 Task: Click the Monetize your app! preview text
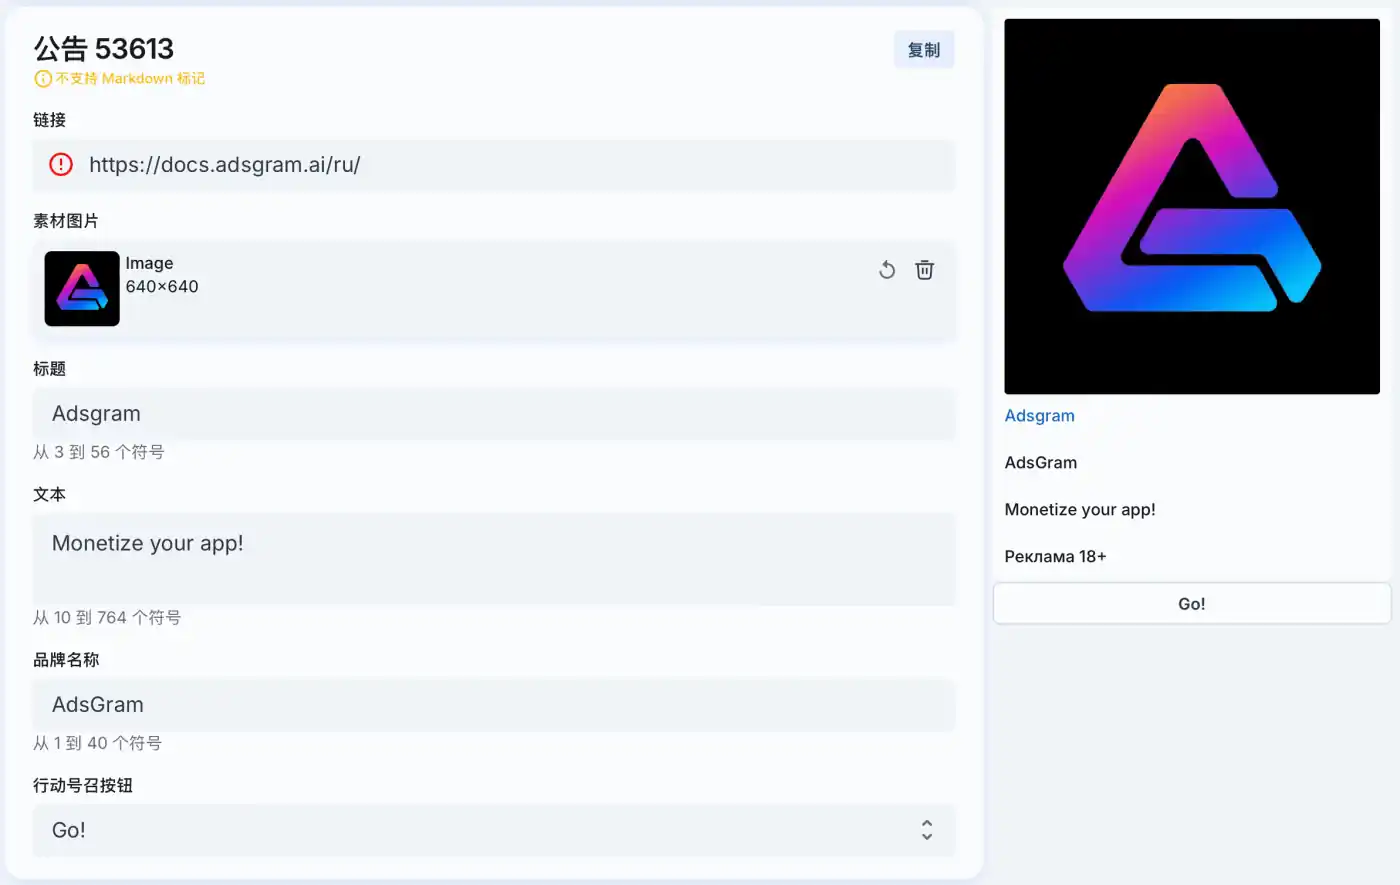(1080, 509)
